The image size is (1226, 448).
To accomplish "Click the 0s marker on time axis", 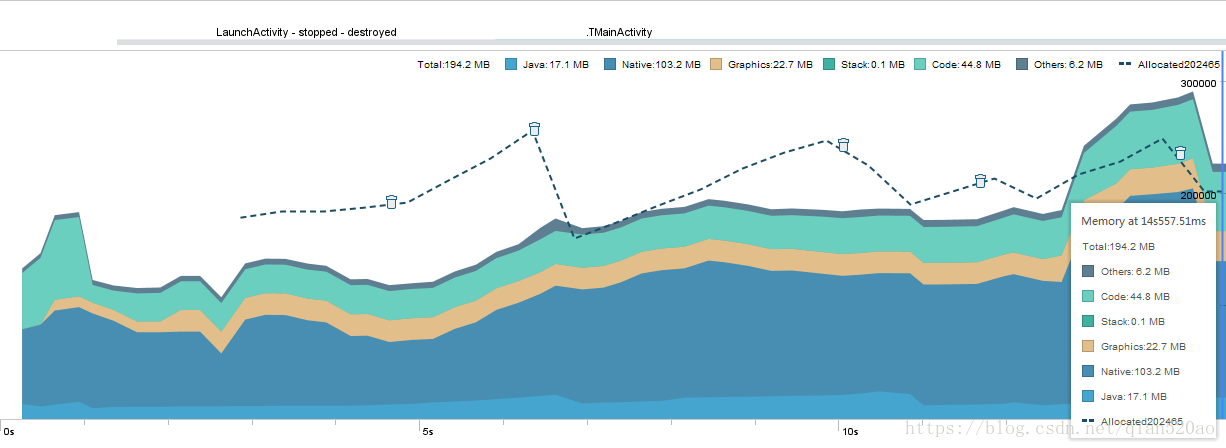I will pyautogui.click(x=10, y=432).
